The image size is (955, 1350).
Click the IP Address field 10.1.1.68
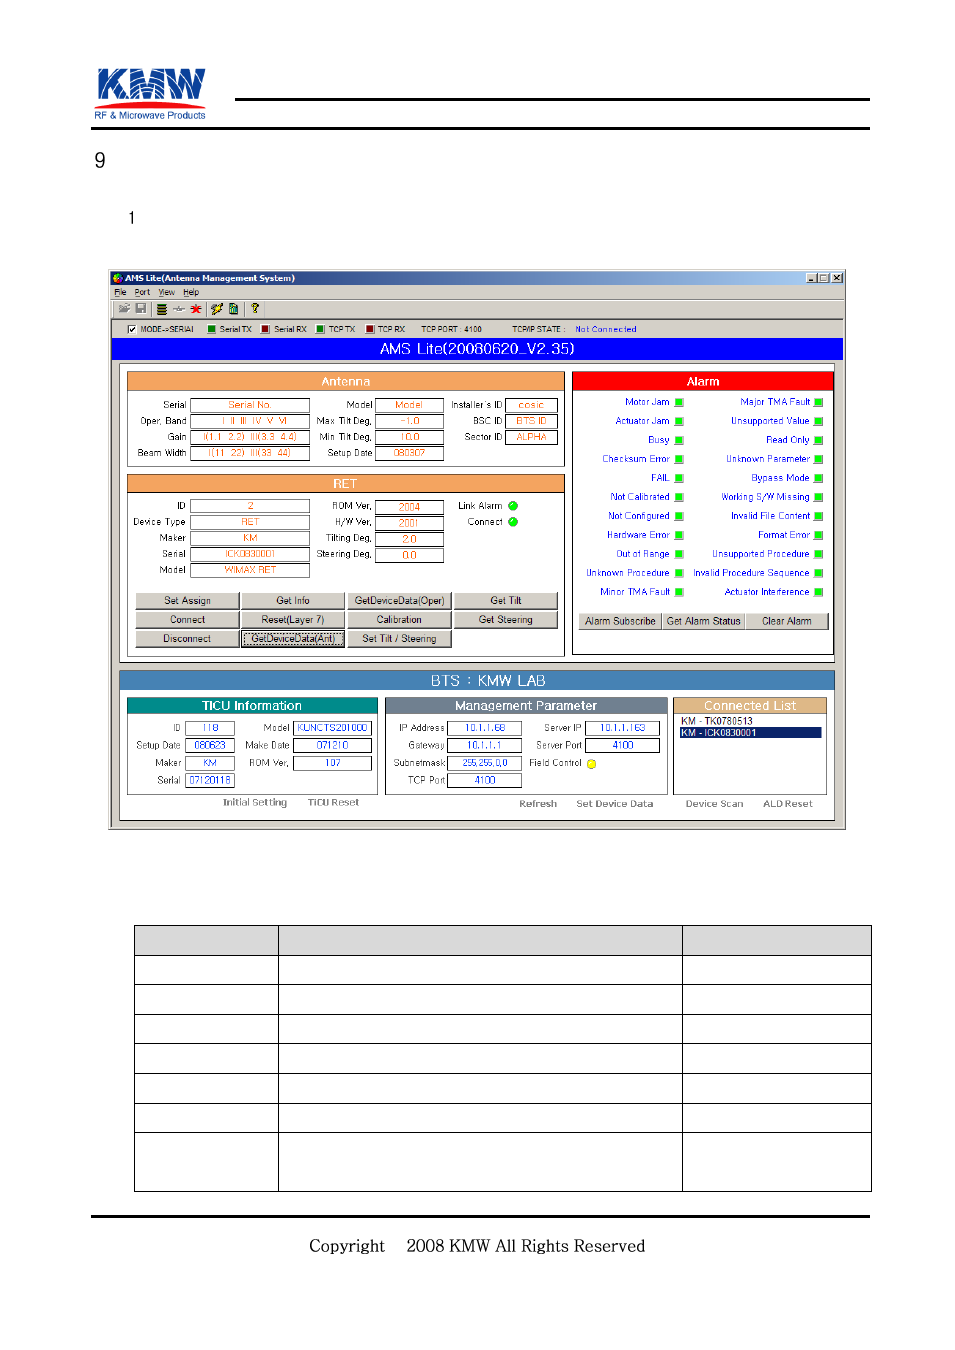tap(485, 728)
